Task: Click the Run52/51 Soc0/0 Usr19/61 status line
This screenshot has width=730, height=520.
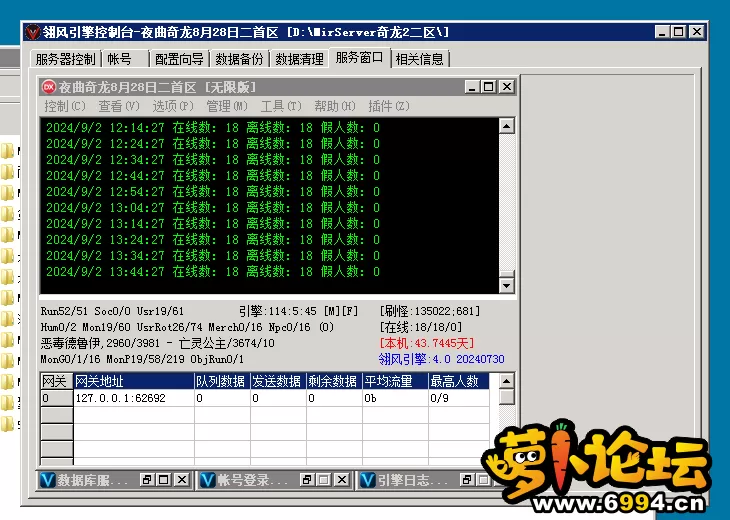Action: click(x=112, y=311)
